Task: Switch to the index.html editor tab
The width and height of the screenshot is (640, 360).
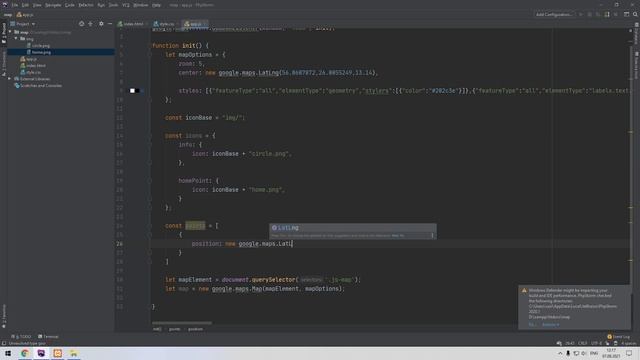Action: point(131,24)
